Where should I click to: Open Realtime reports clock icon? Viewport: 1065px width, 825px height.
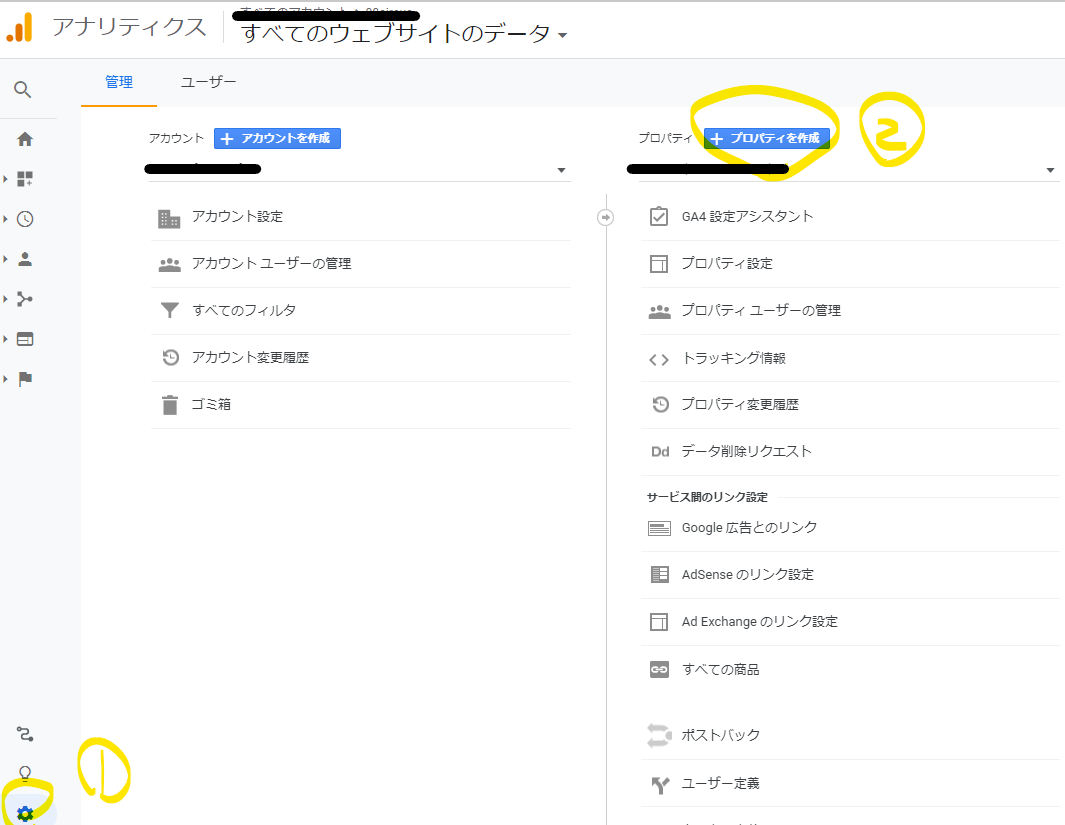[25, 219]
